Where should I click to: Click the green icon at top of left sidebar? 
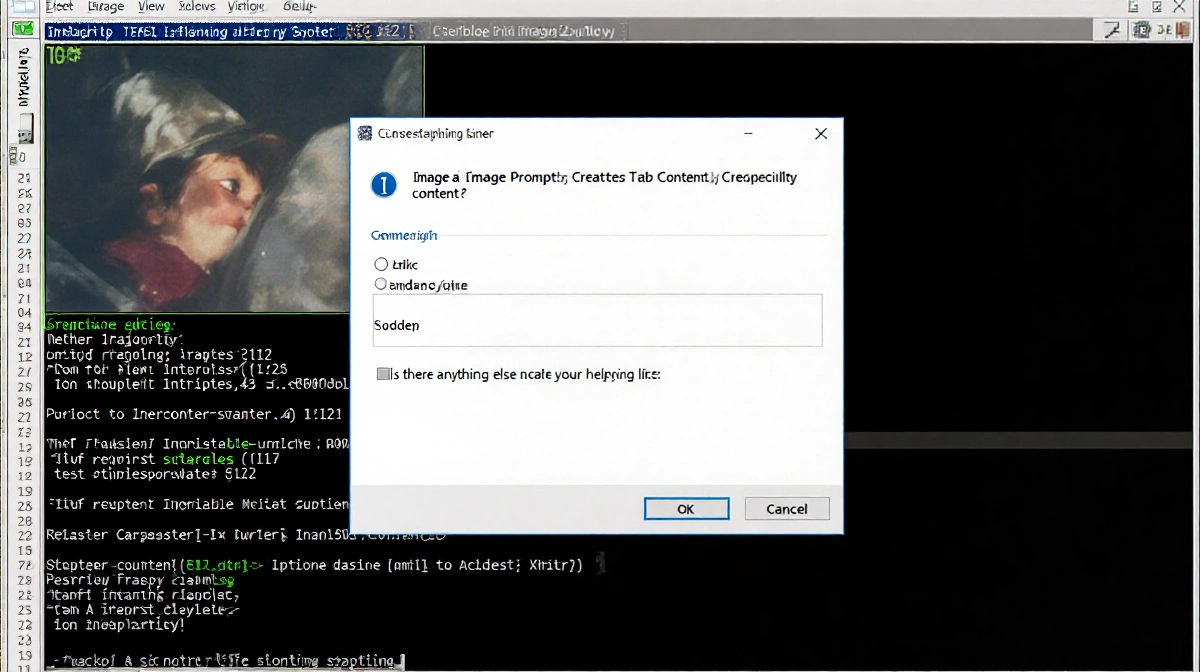22,30
